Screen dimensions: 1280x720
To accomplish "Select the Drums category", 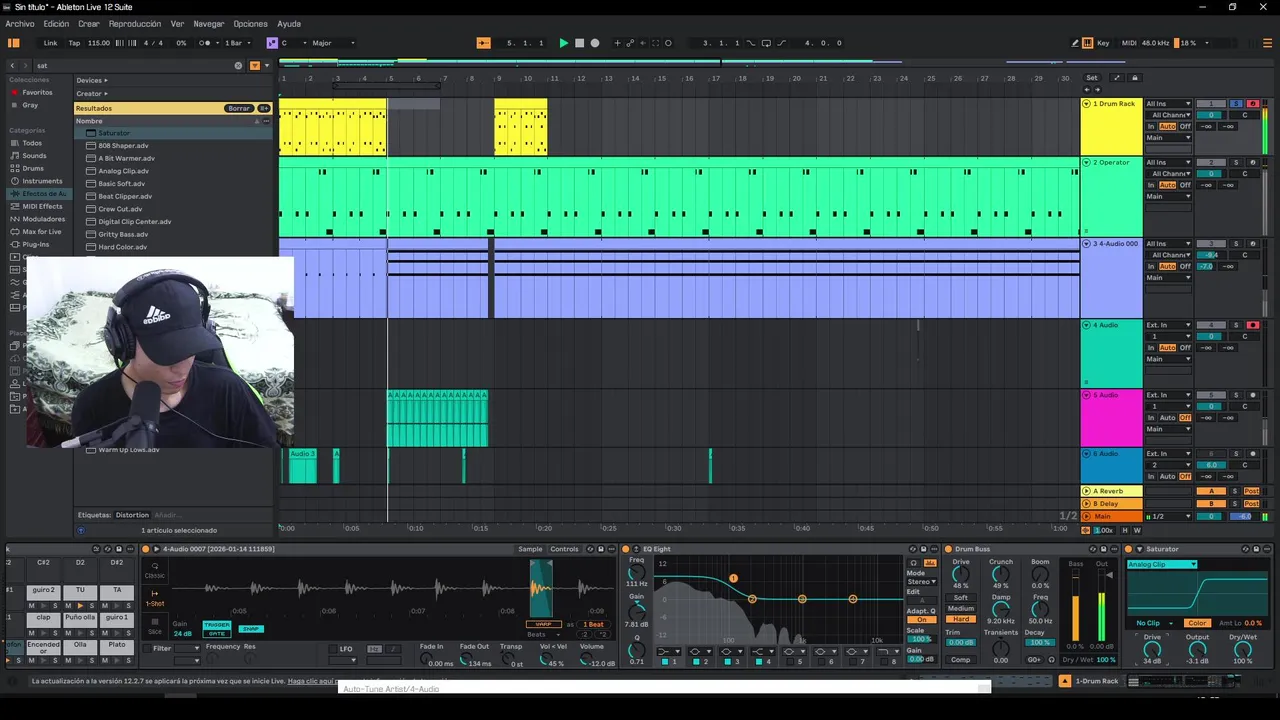I will point(33,168).
